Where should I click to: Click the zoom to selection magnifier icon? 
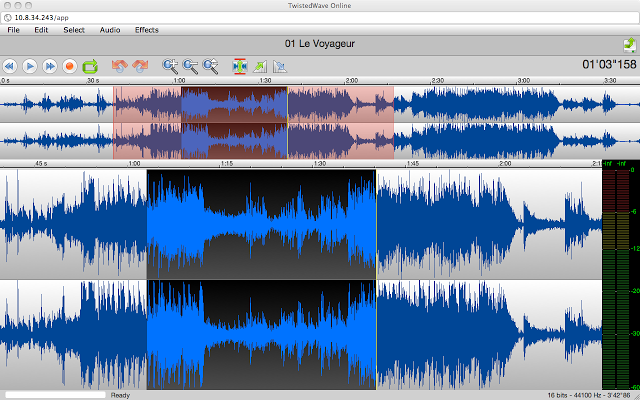pos(211,66)
